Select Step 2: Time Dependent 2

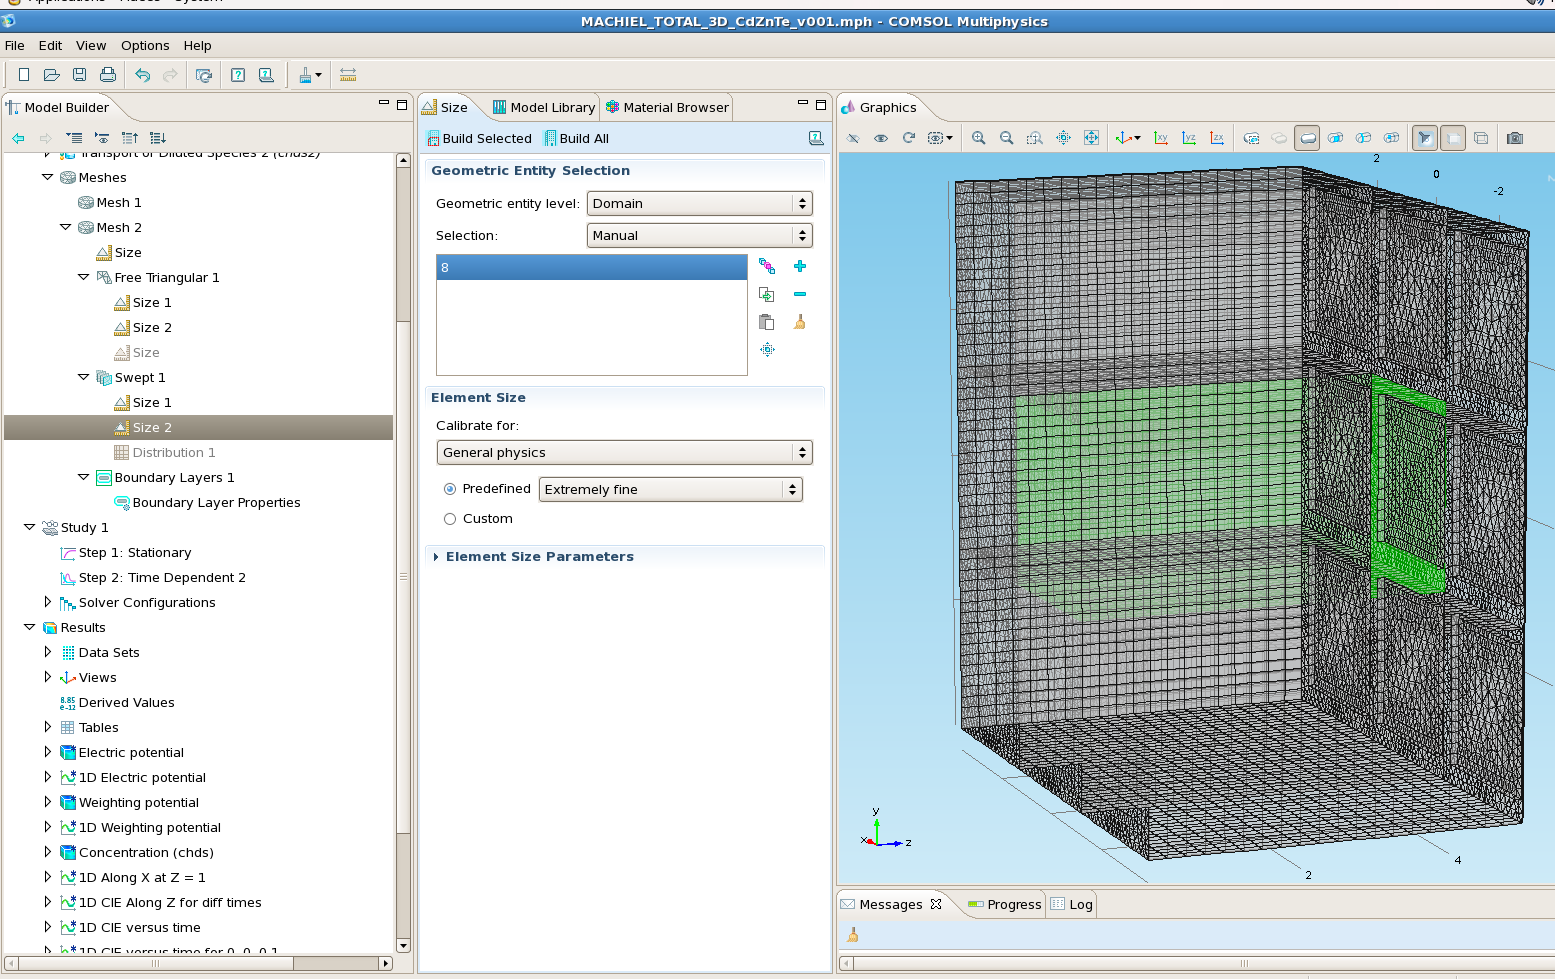[162, 578]
